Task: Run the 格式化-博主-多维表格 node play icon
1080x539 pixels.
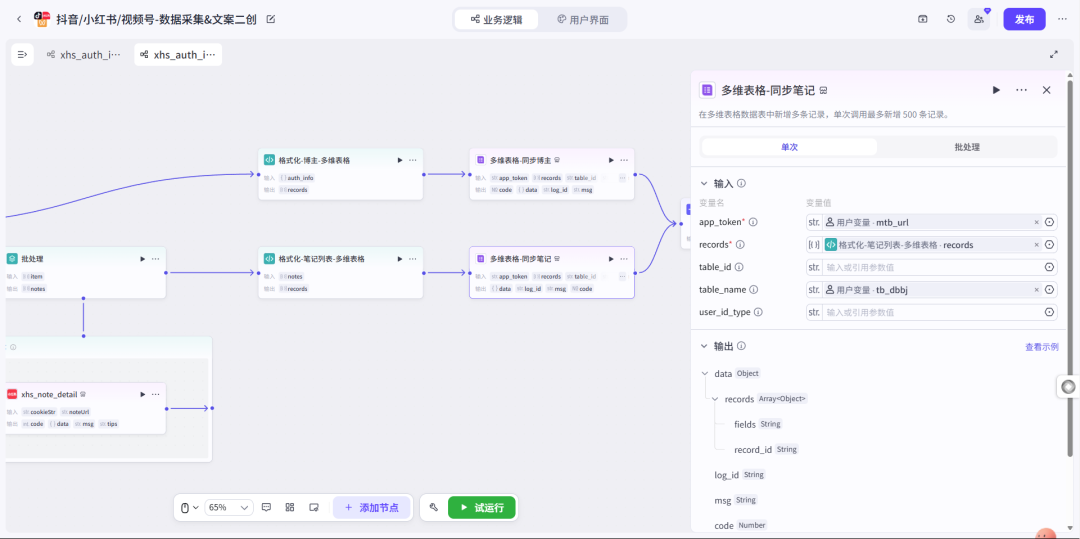Action: [399, 160]
